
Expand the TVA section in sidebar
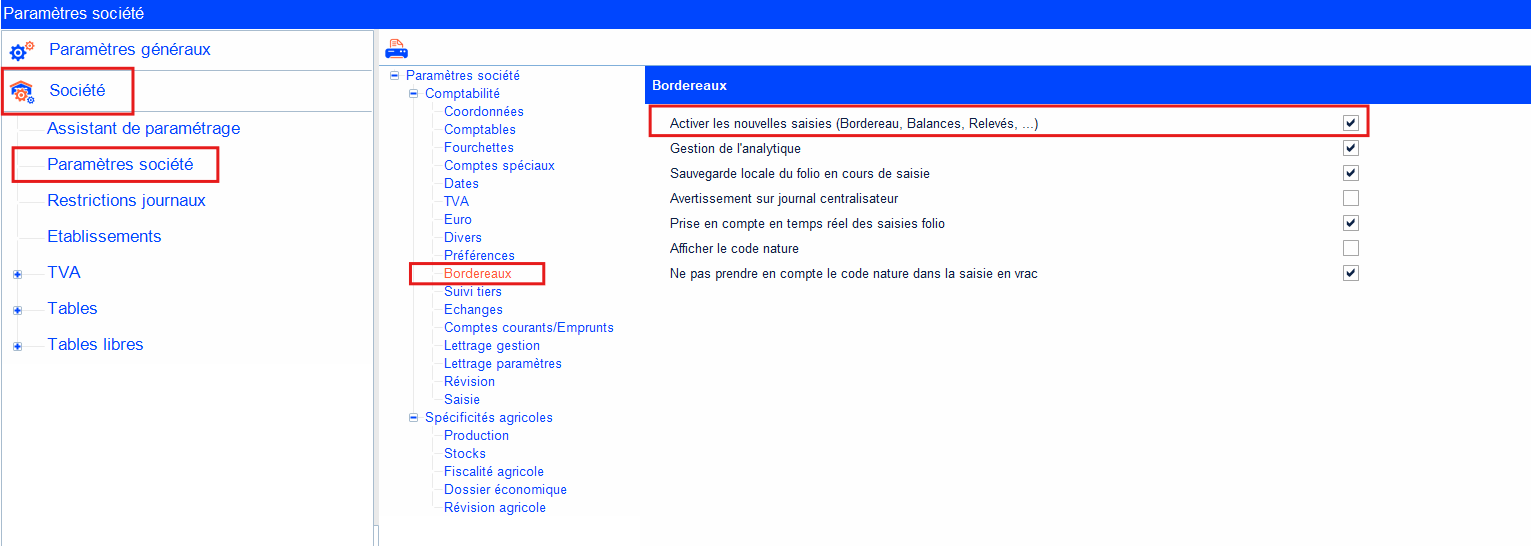point(17,273)
